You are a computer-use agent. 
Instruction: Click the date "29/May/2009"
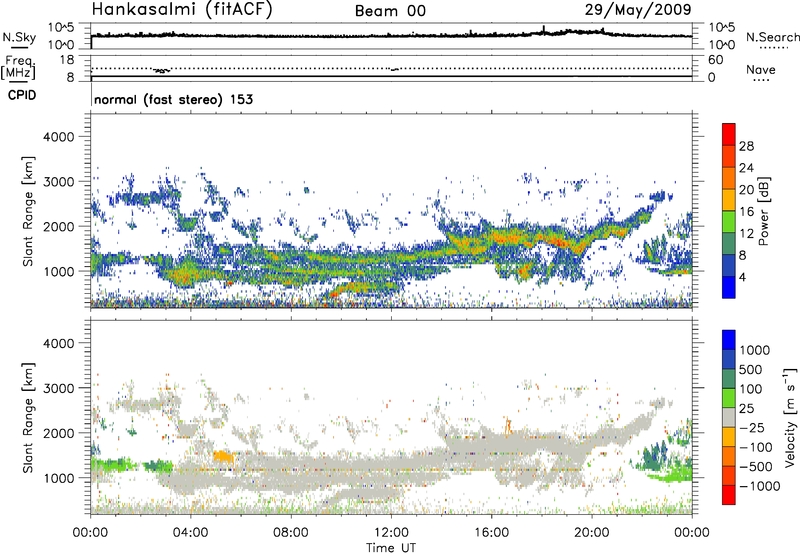pyautogui.click(x=638, y=9)
